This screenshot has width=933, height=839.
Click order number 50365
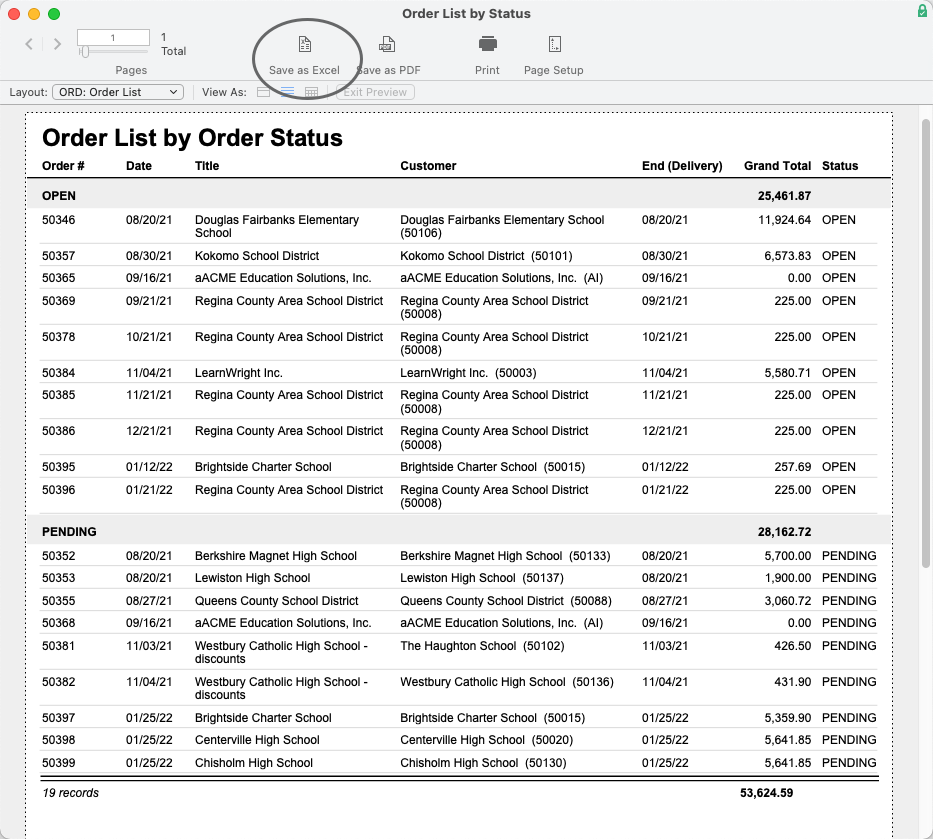pyautogui.click(x=58, y=278)
